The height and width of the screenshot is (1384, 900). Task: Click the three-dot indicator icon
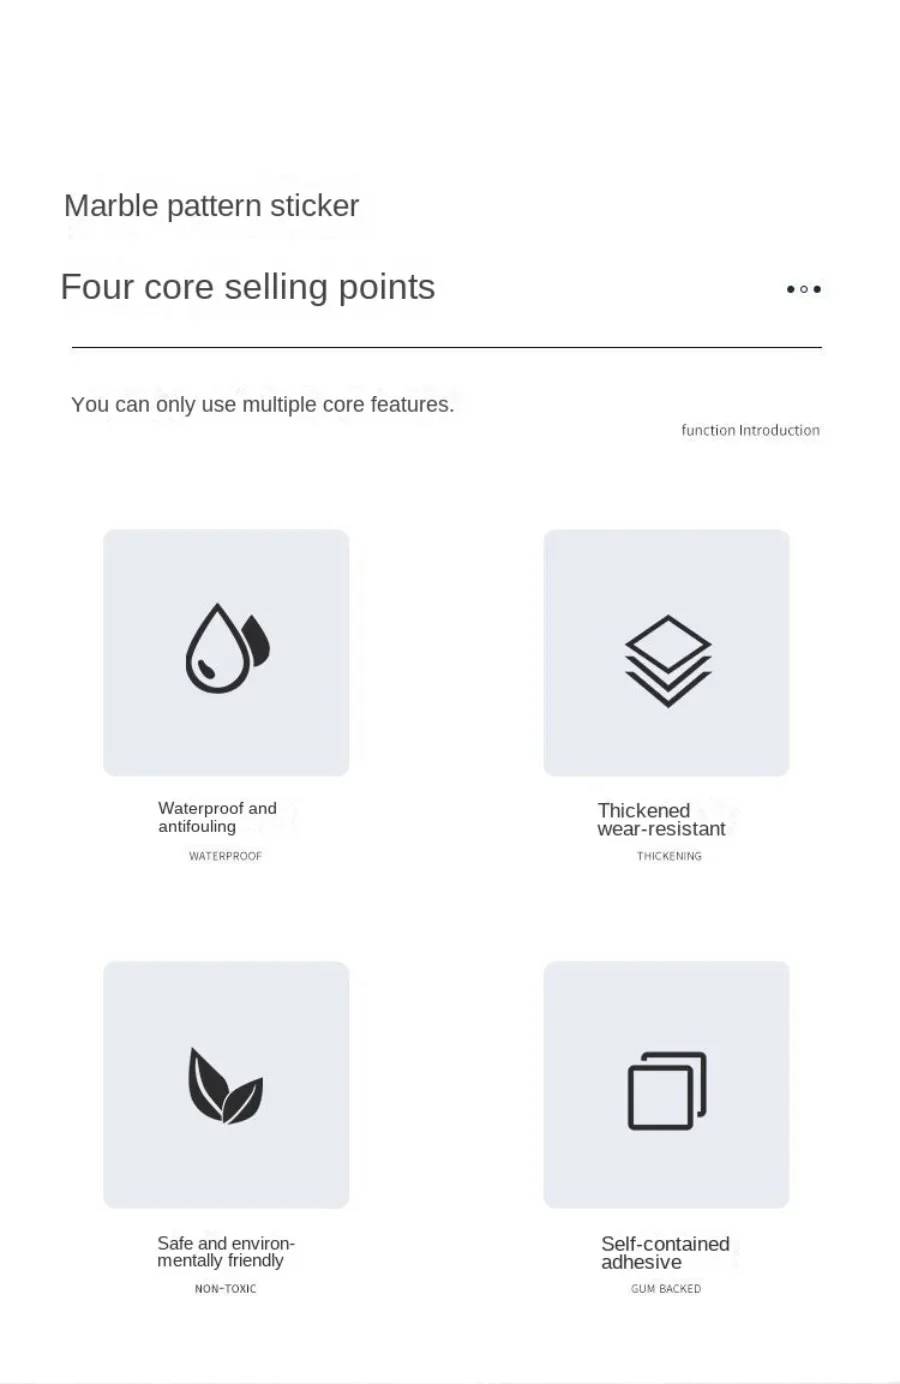[803, 289]
